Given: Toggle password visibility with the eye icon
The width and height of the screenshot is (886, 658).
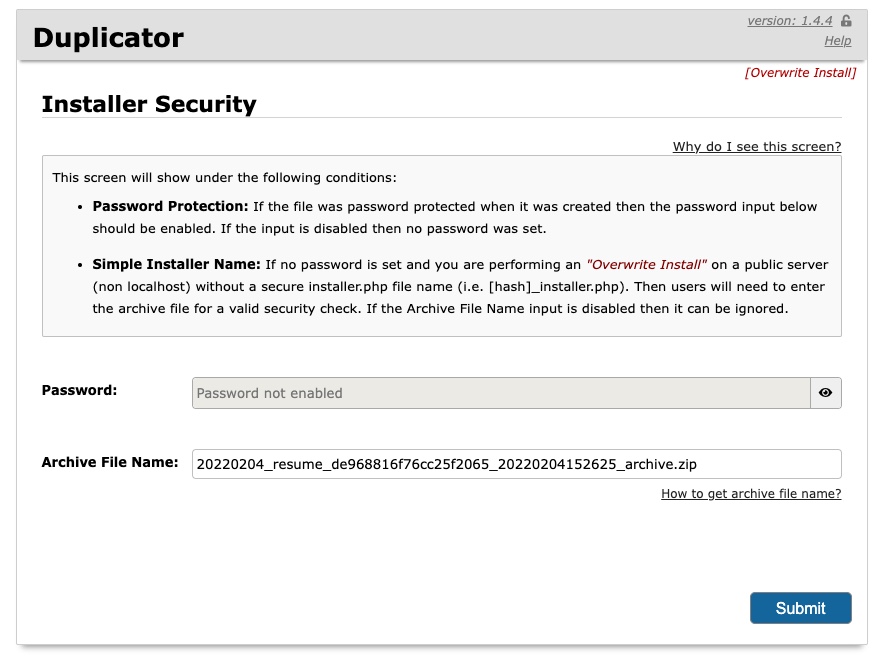Looking at the screenshot, I should click(826, 393).
